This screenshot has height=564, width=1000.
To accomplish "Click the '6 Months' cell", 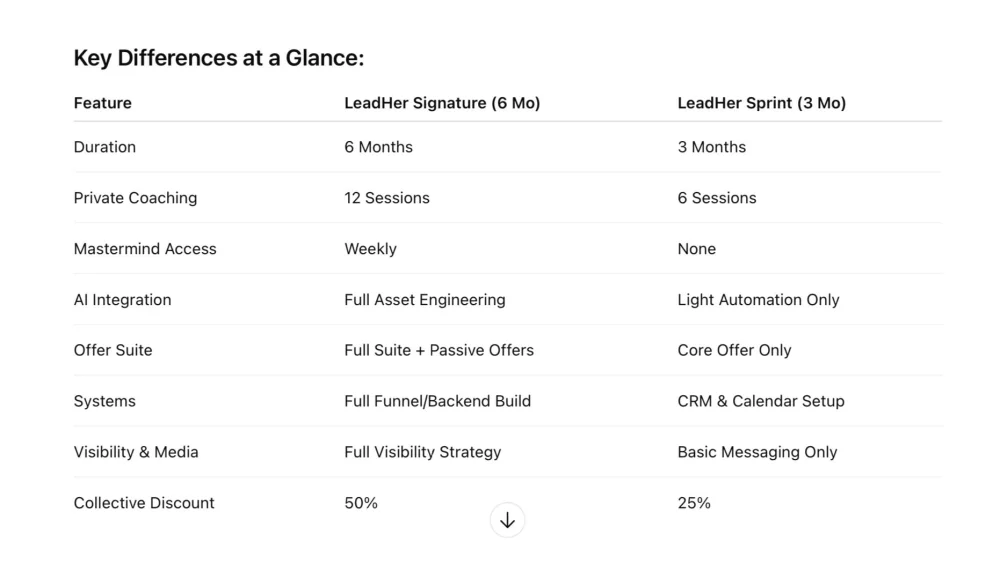I will pos(378,147).
